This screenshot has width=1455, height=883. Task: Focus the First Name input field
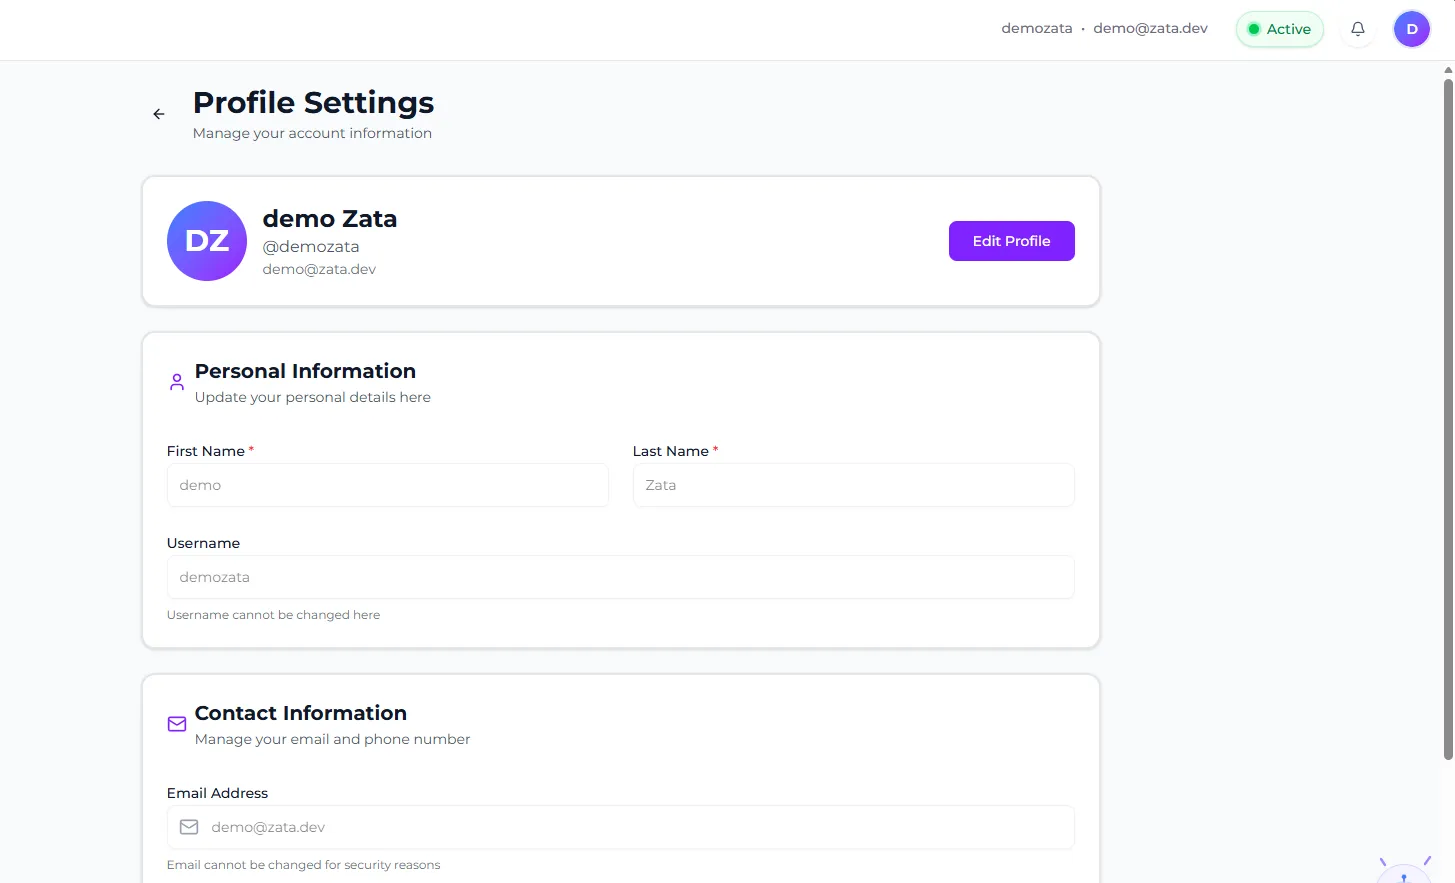tap(387, 485)
